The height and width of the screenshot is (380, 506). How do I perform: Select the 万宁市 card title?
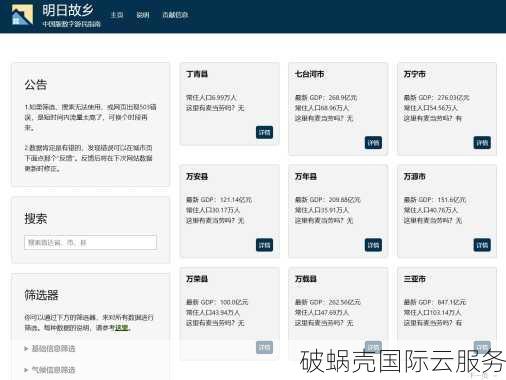tap(415, 74)
